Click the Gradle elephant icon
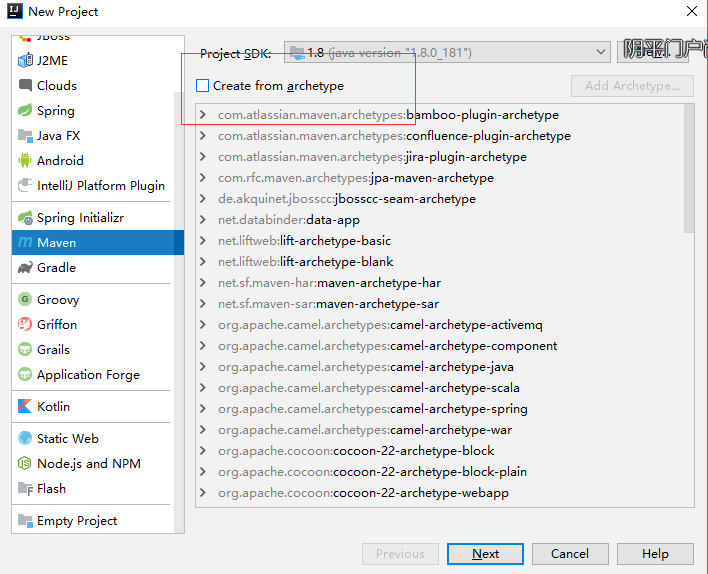The image size is (708, 574). click(25, 267)
